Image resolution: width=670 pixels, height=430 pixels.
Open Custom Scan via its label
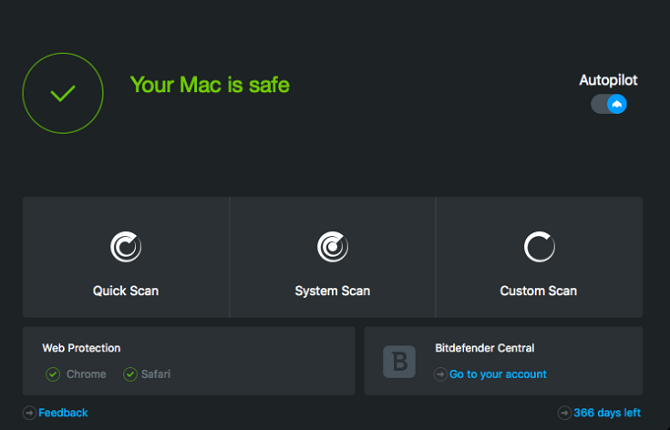(538, 291)
